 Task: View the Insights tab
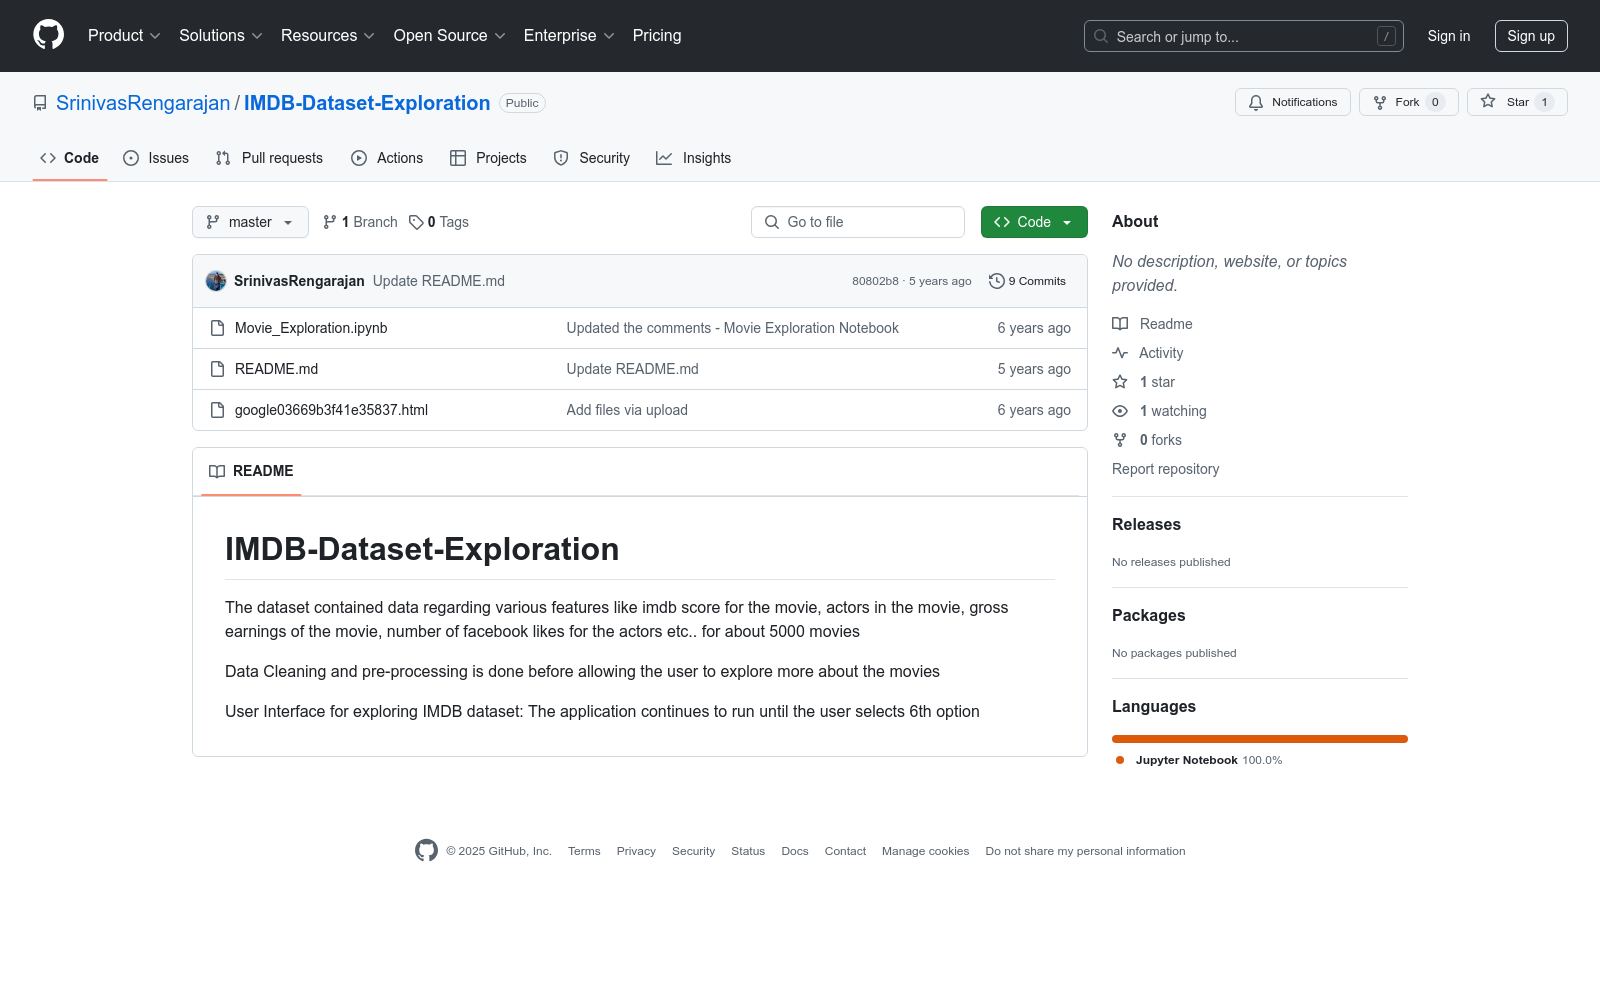[694, 158]
